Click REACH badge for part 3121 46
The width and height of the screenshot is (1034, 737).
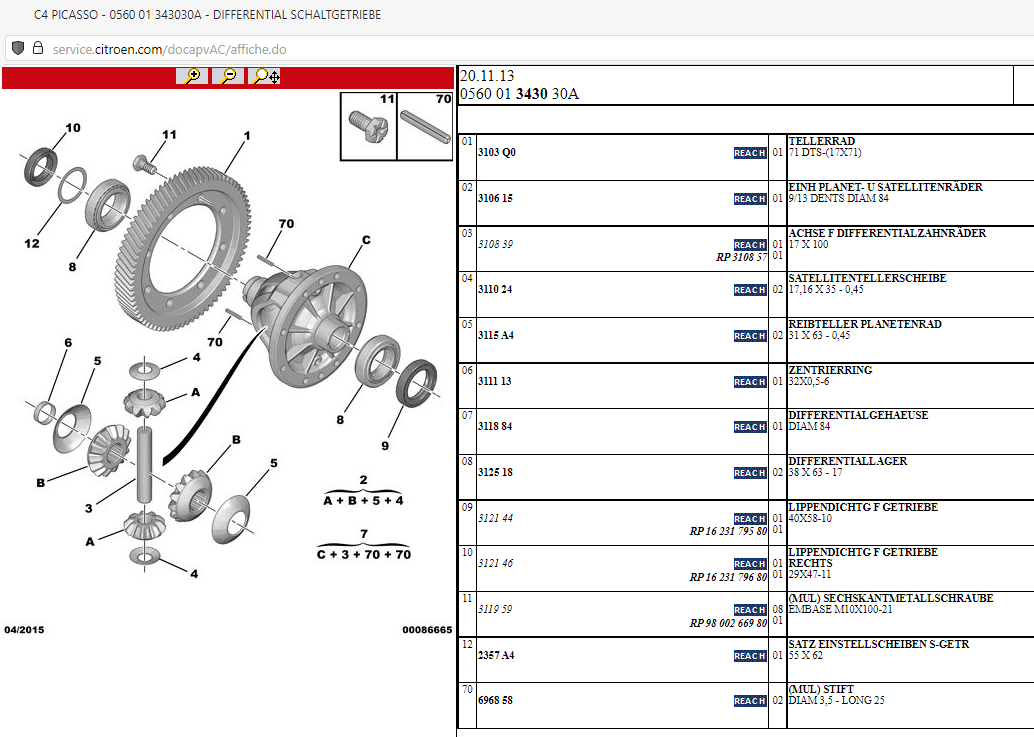click(750, 564)
